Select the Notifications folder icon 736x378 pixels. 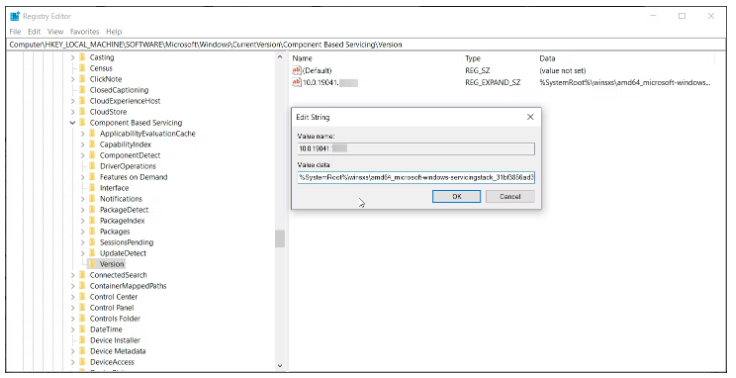(x=92, y=199)
